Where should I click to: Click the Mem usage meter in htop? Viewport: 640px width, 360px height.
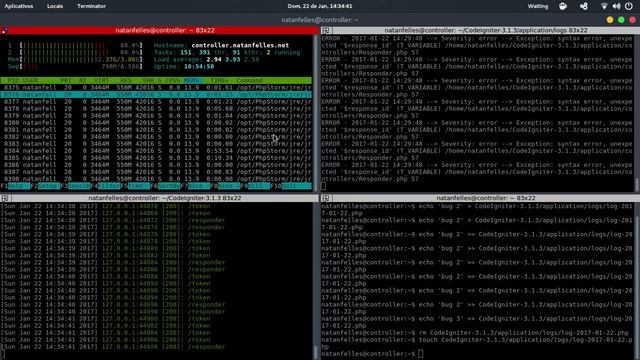(x=75, y=60)
